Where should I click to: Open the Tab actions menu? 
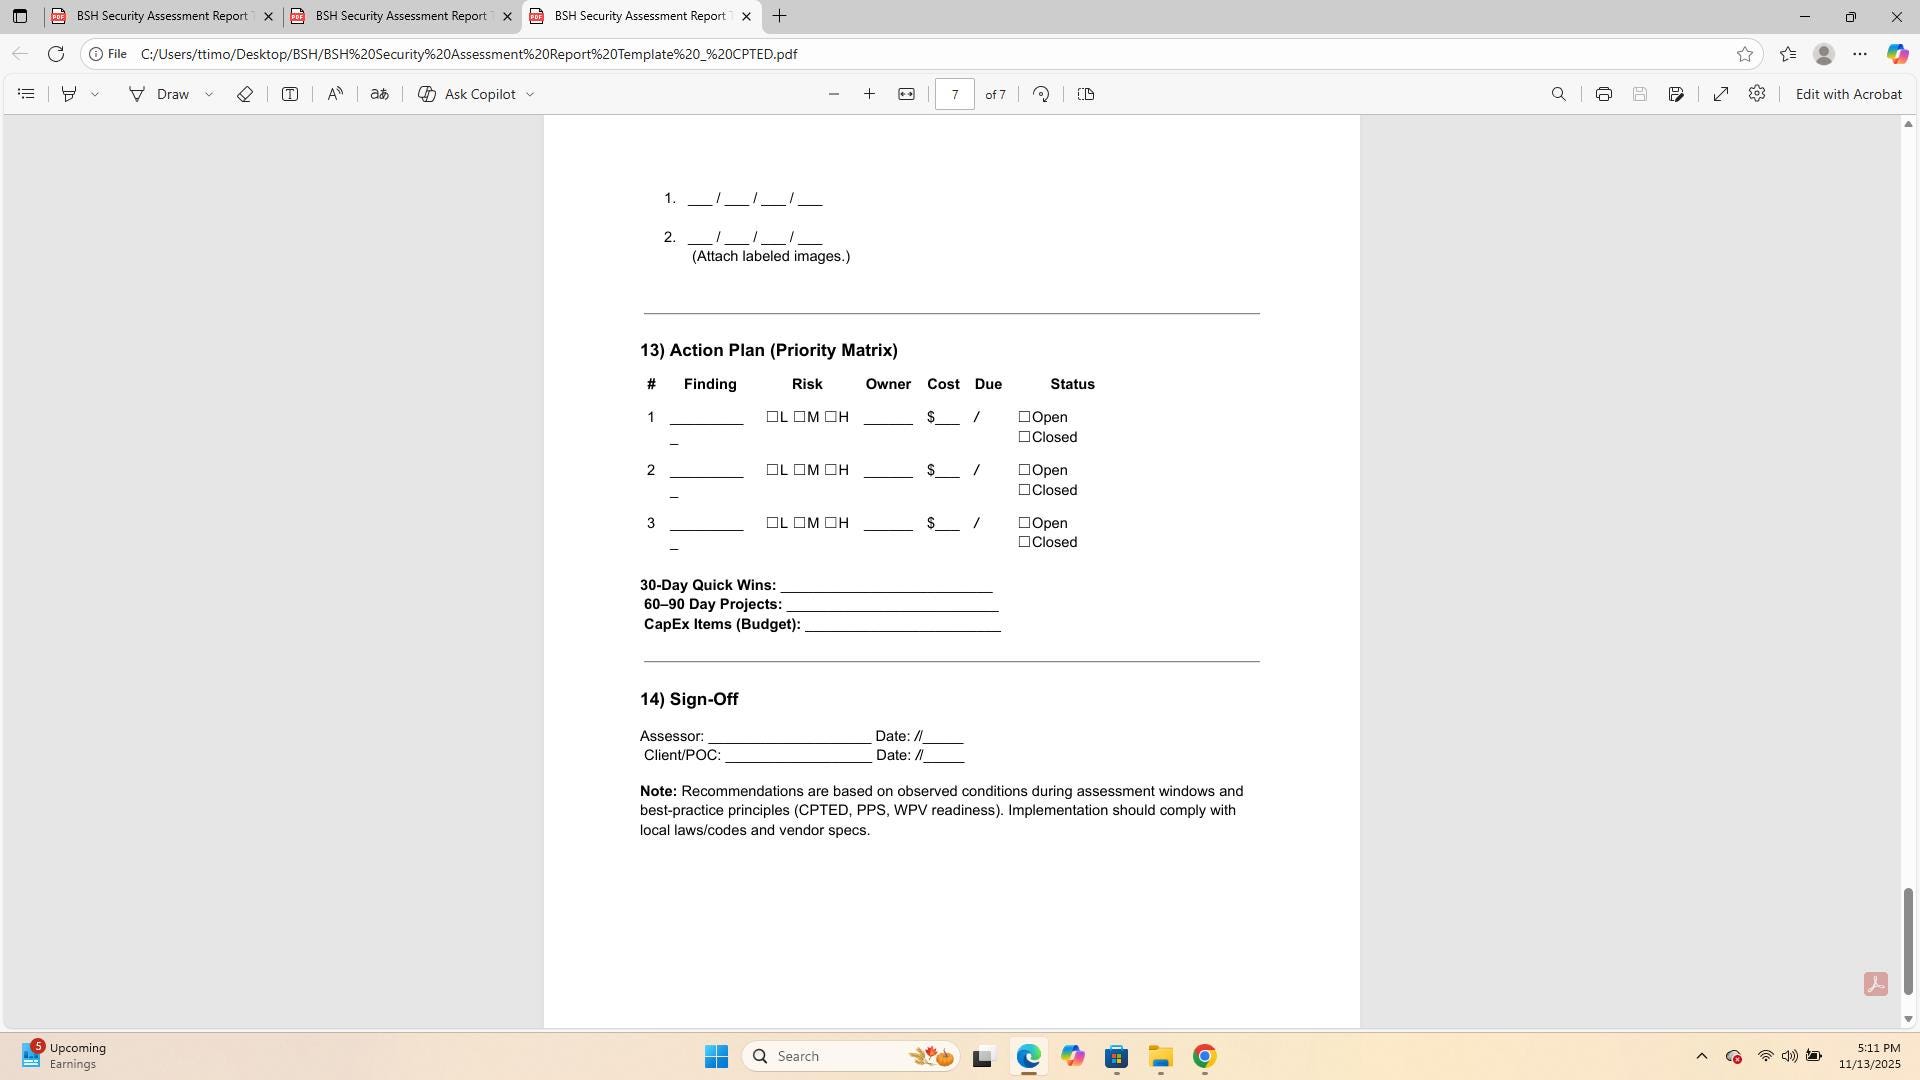click(x=19, y=16)
